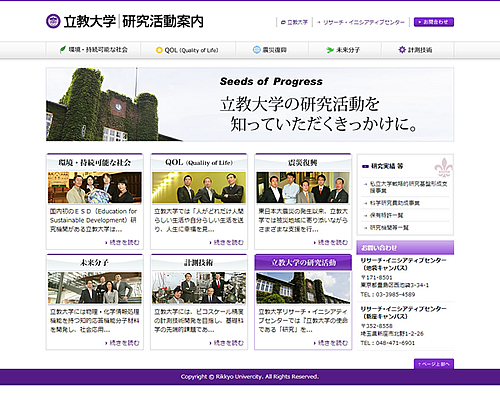Open QOL (Quality of Life) navigation item
The image size is (500, 409).
[188, 50]
